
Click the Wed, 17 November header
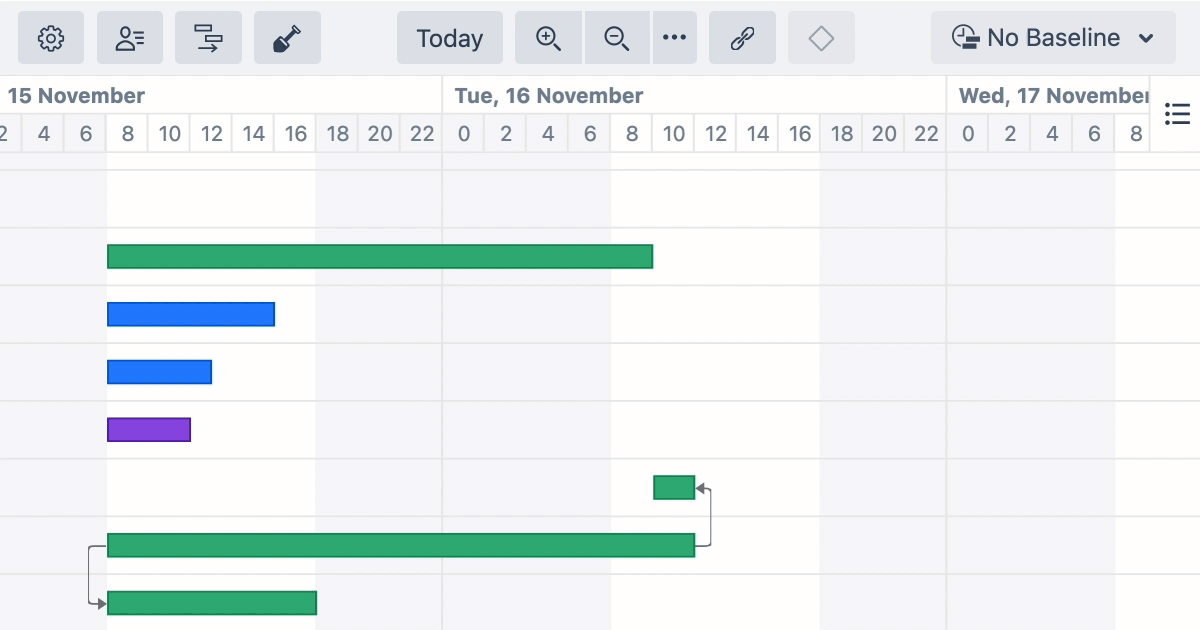tap(1053, 96)
